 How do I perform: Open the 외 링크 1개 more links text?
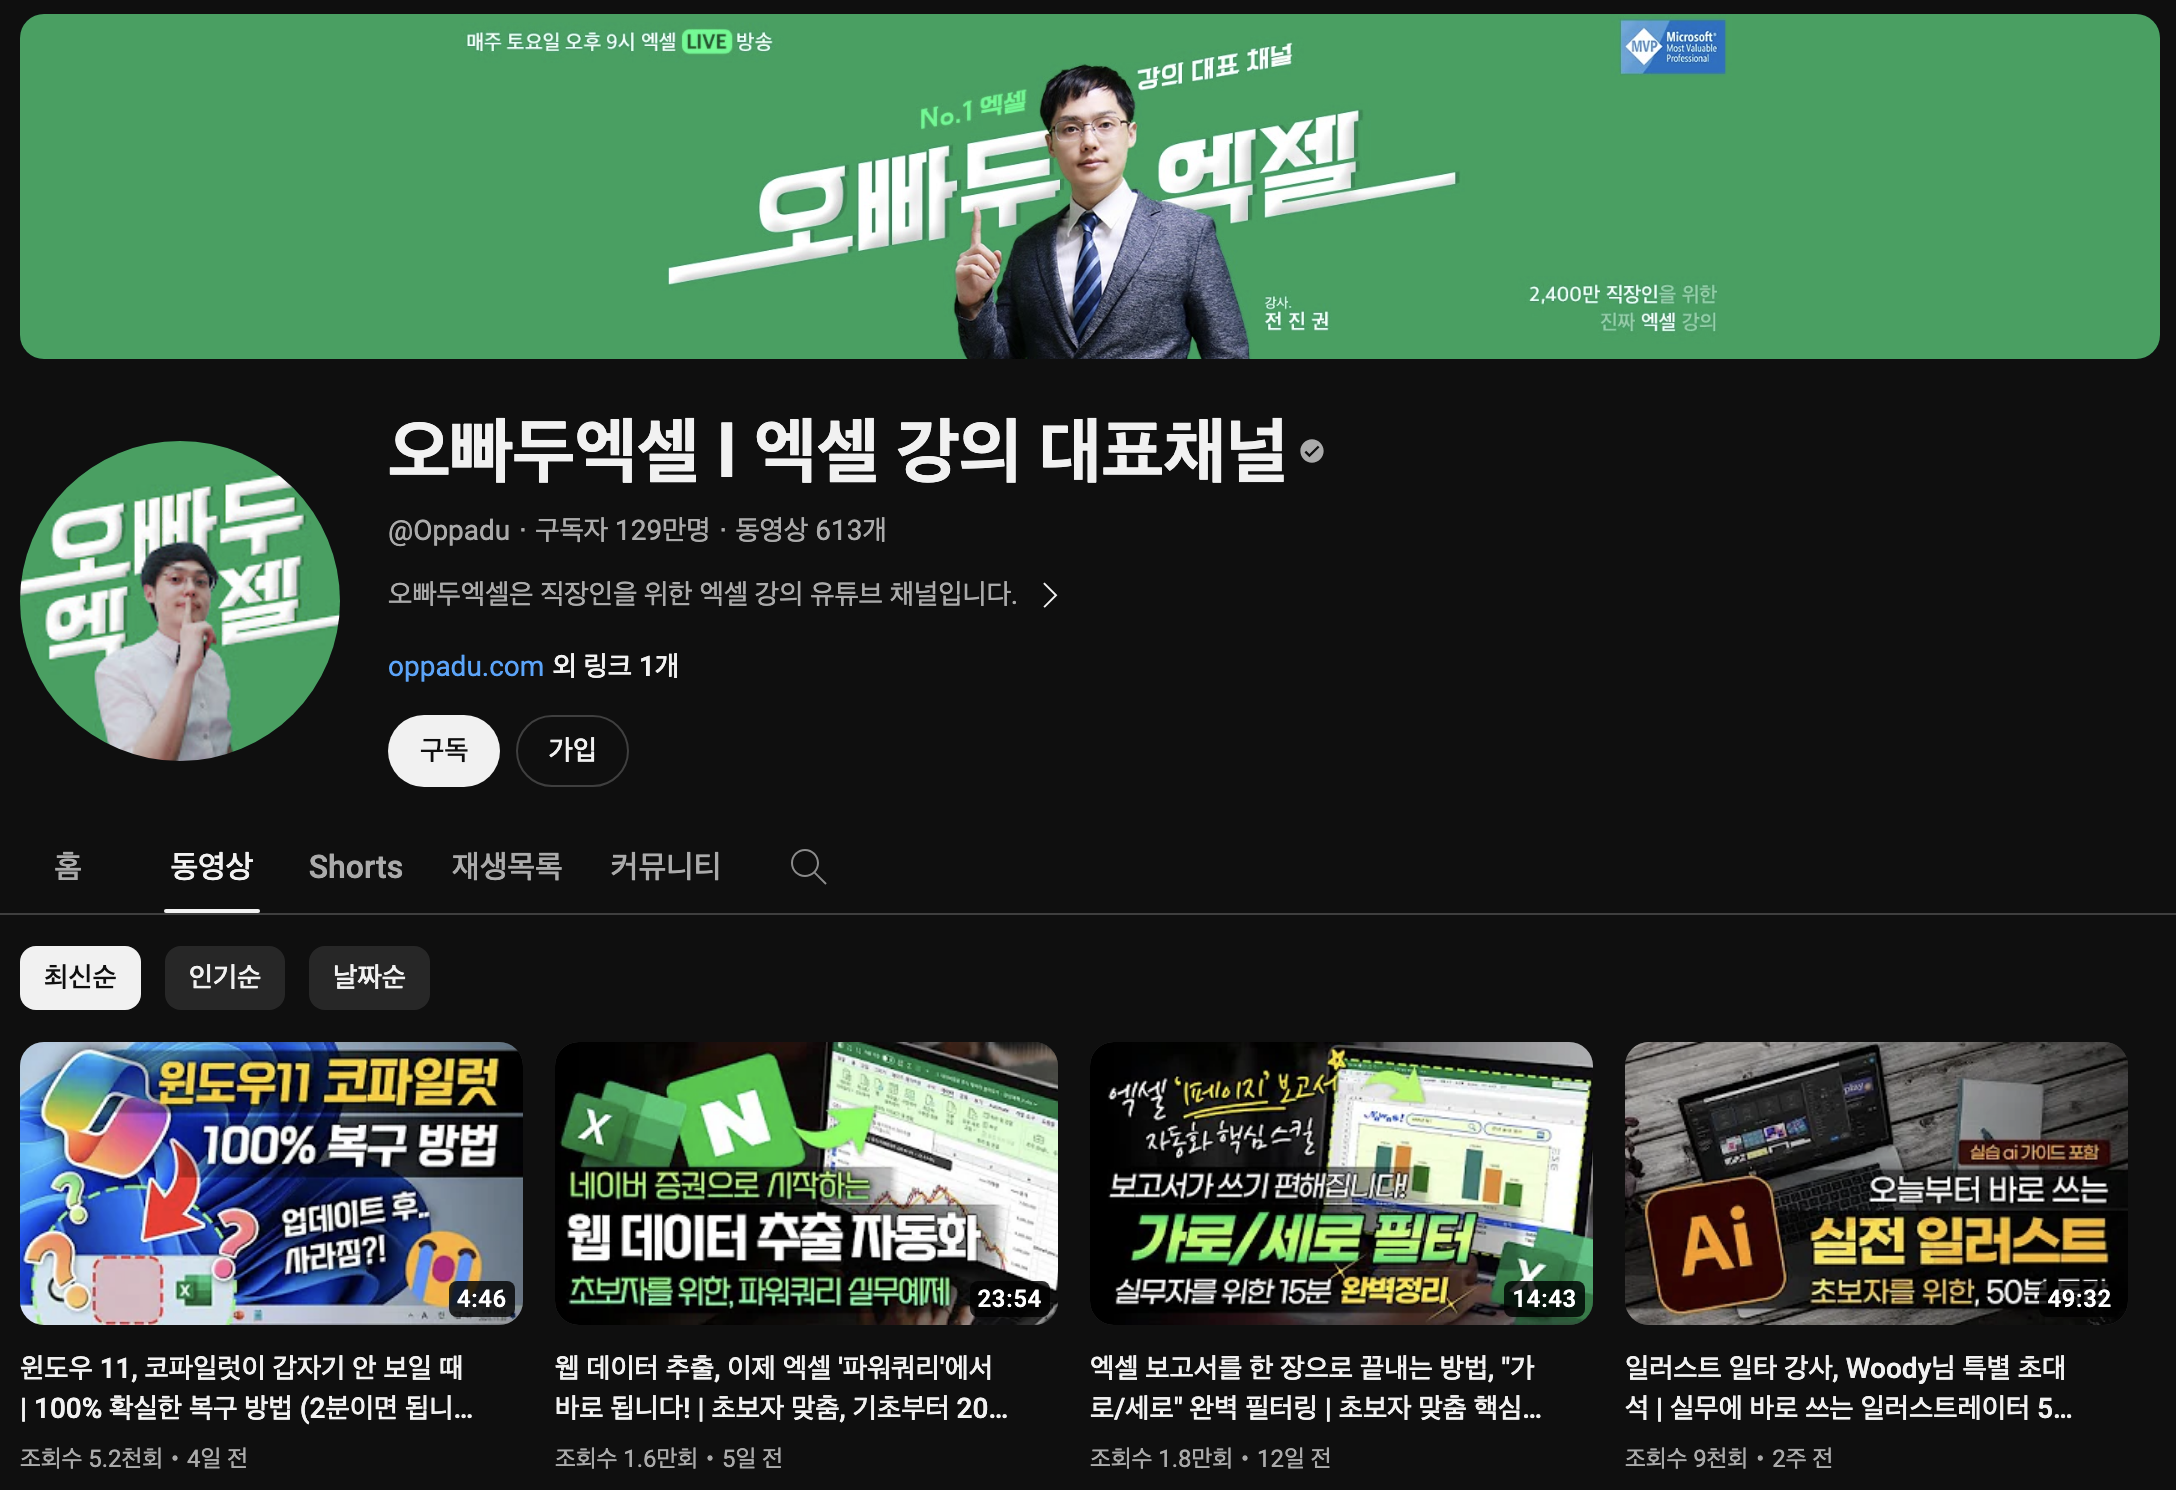(x=615, y=666)
